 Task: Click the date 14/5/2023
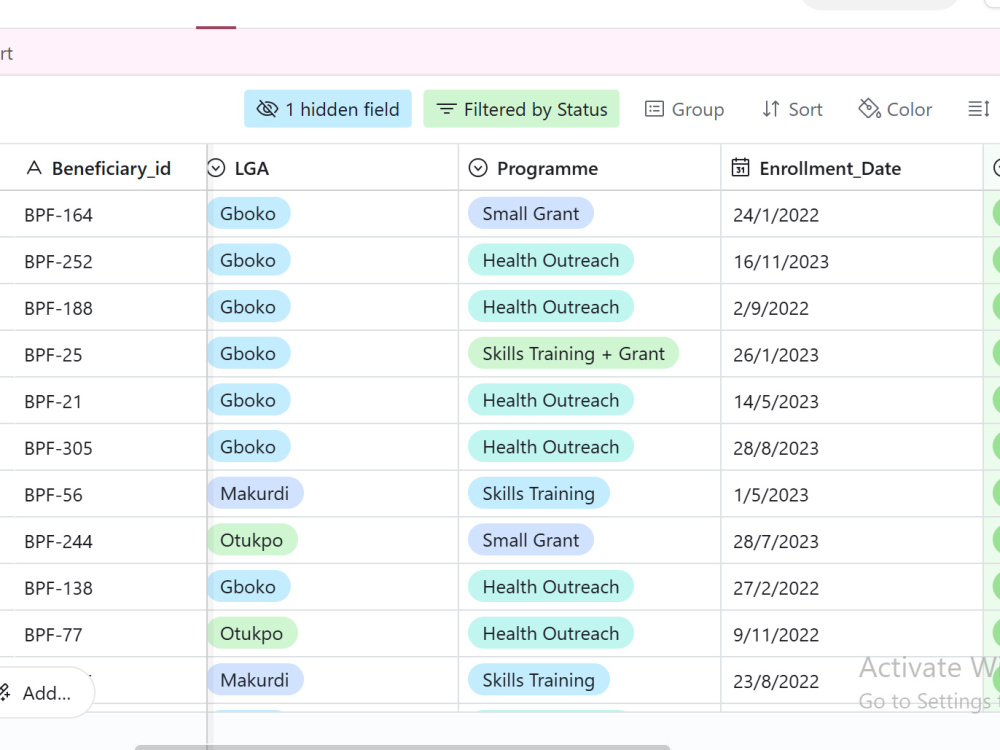(776, 401)
